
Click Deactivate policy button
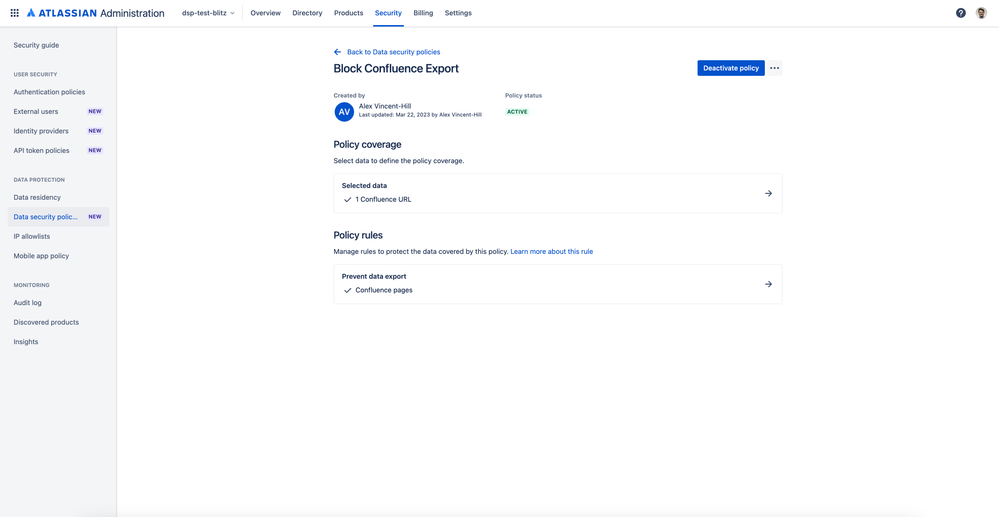click(731, 68)
